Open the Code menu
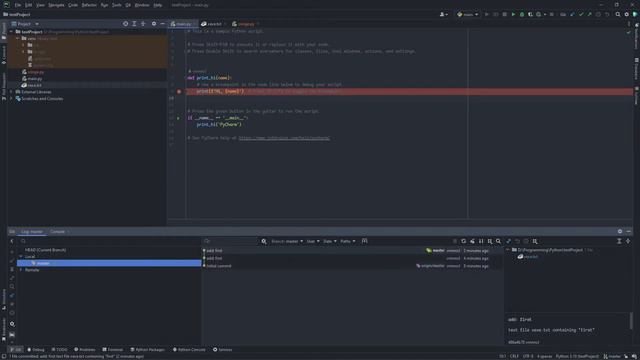The width and height of the screenshot is (640, 360). click(73, 5)
